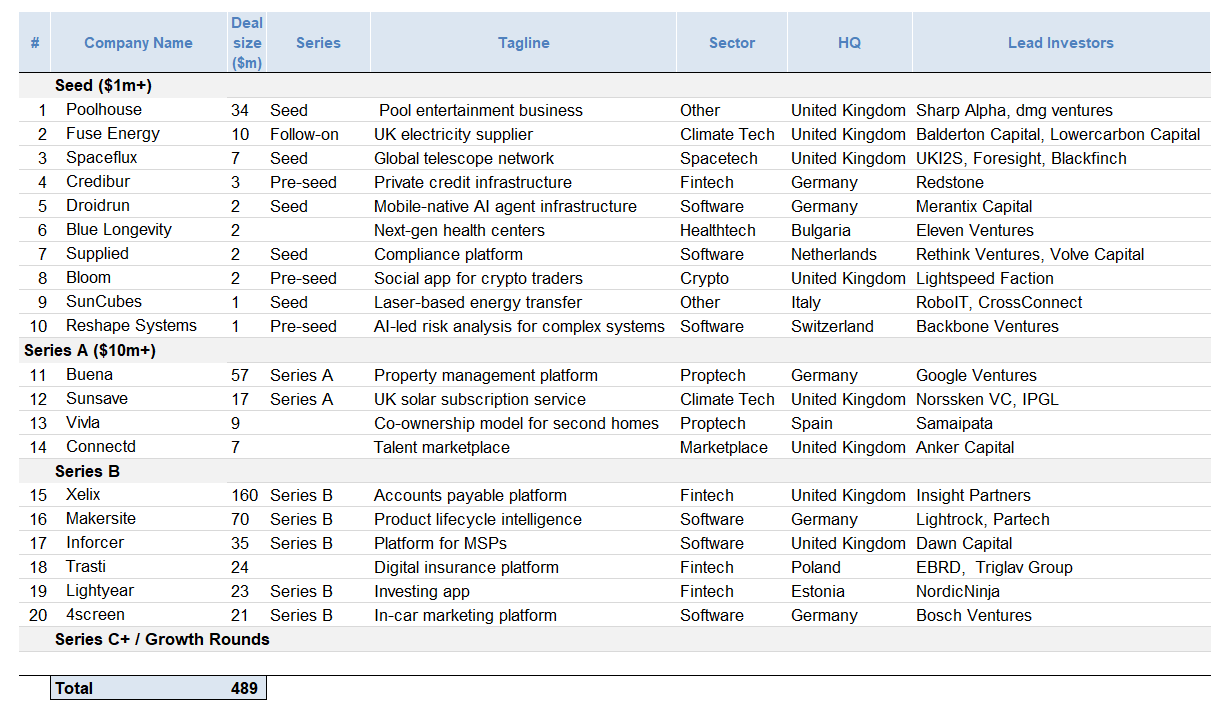Click the Droidrun company cell
The height and width of the screenshot is (717, 1231).
click(99, 206)
